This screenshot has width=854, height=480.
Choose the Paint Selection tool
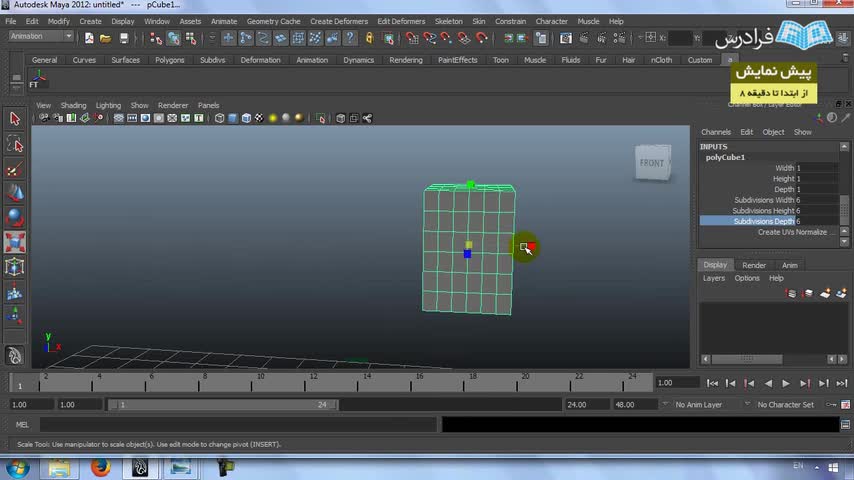(x=15, y=168)
